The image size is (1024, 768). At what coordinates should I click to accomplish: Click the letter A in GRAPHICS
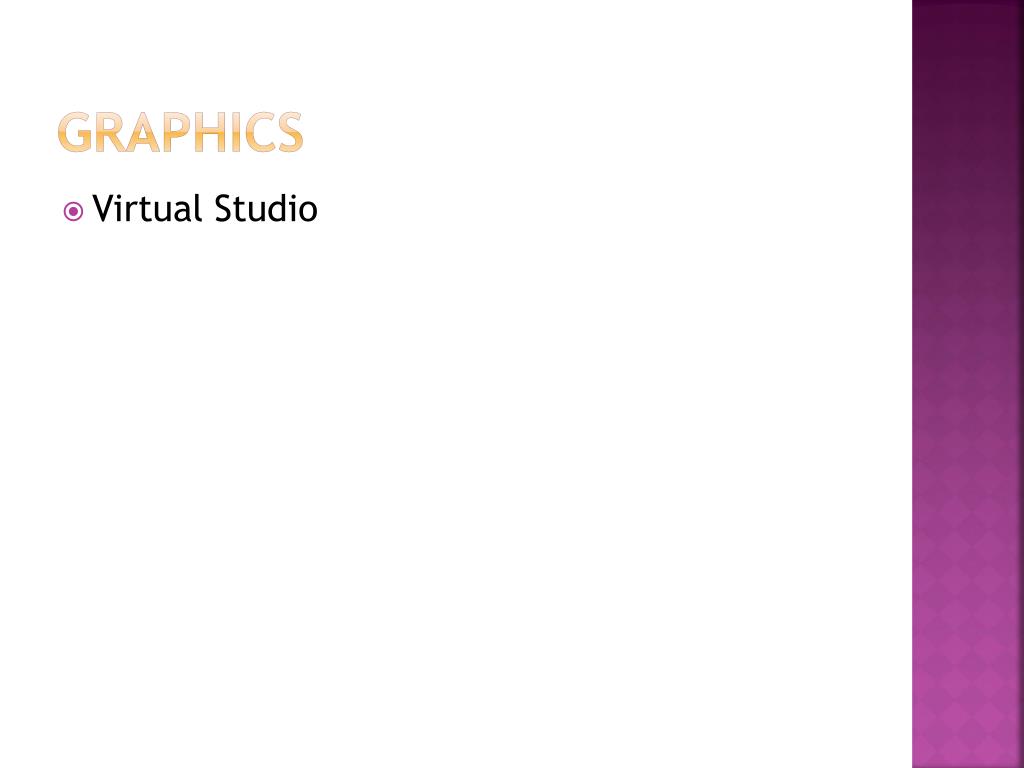(142, 132)
